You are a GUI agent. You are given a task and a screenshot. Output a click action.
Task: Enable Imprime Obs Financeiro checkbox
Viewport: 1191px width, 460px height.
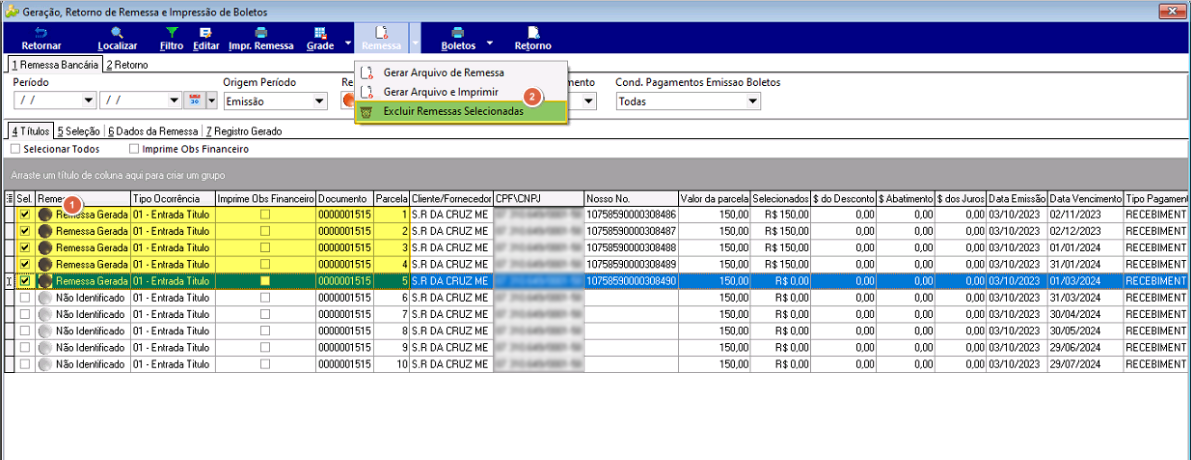click(x=134, y=150)
